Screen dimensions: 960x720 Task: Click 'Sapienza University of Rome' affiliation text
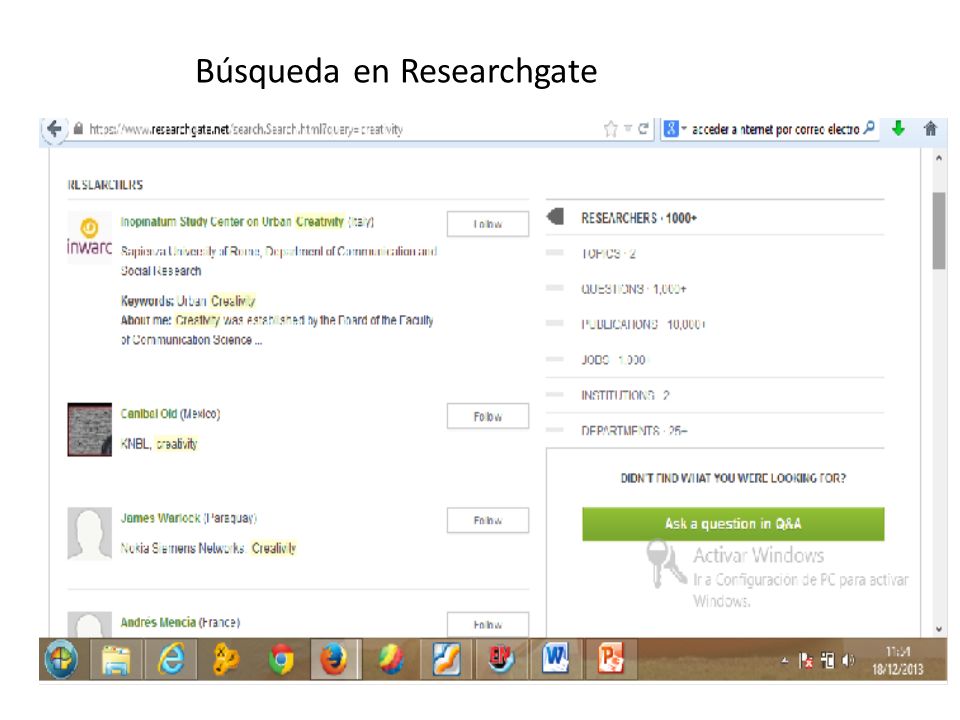click(191, 252)
